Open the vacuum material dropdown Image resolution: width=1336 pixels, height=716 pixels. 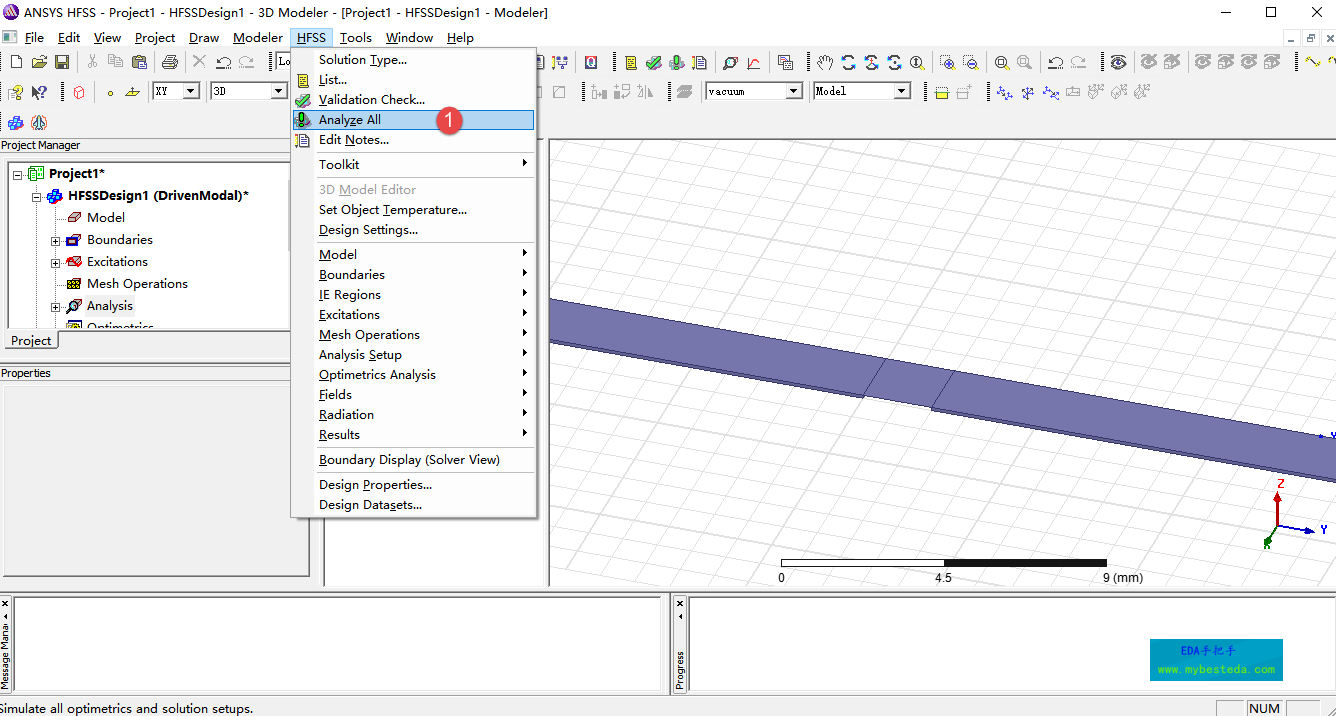tap(793, 91)
